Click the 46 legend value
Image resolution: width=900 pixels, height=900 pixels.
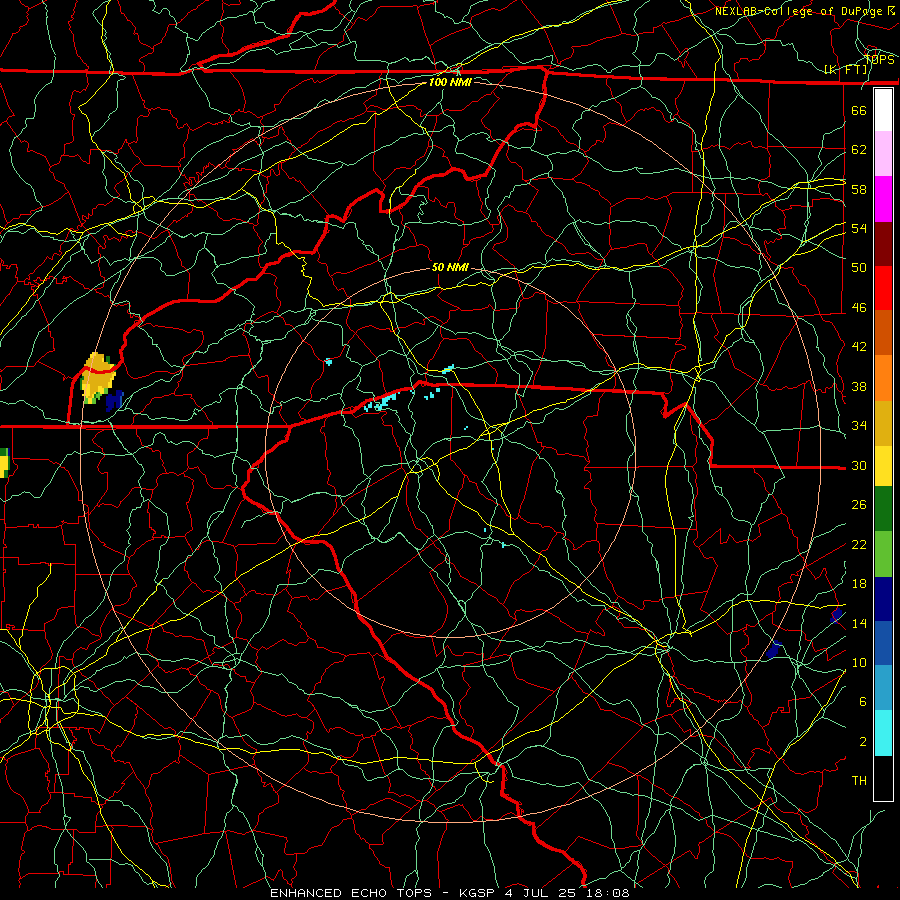(859, 308)
